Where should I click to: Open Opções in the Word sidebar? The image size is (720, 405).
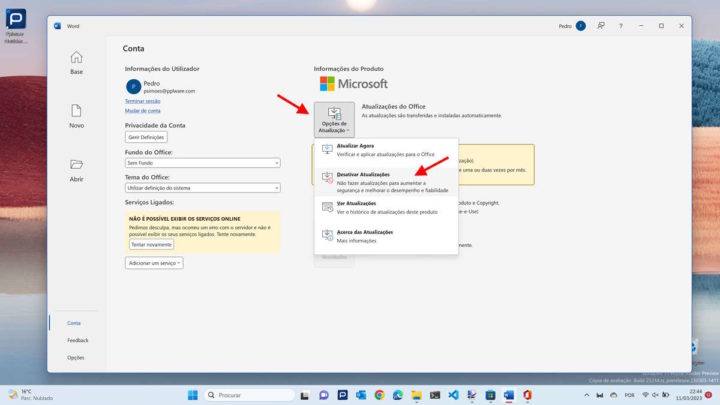tap(76, 357)
